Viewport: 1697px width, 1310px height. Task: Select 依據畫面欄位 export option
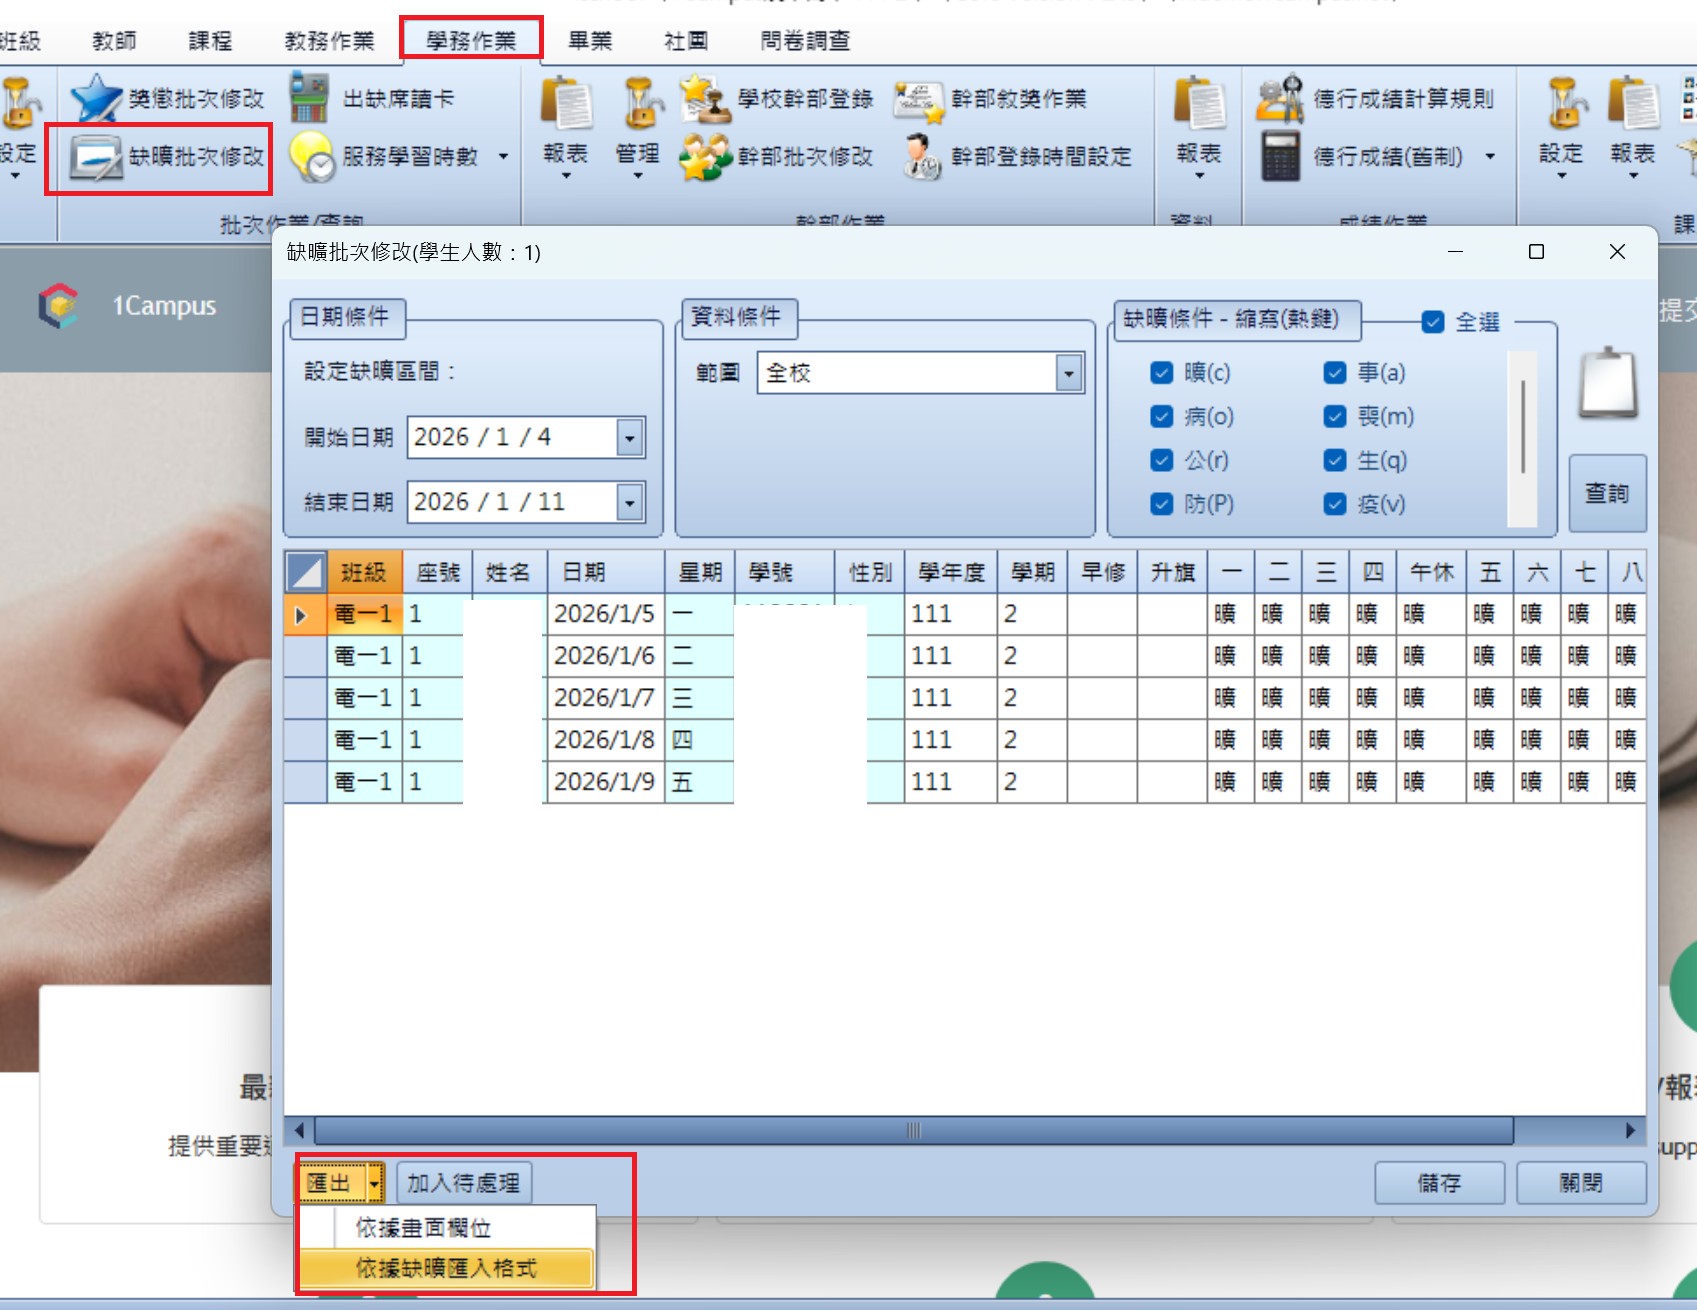pos(447,1227)
